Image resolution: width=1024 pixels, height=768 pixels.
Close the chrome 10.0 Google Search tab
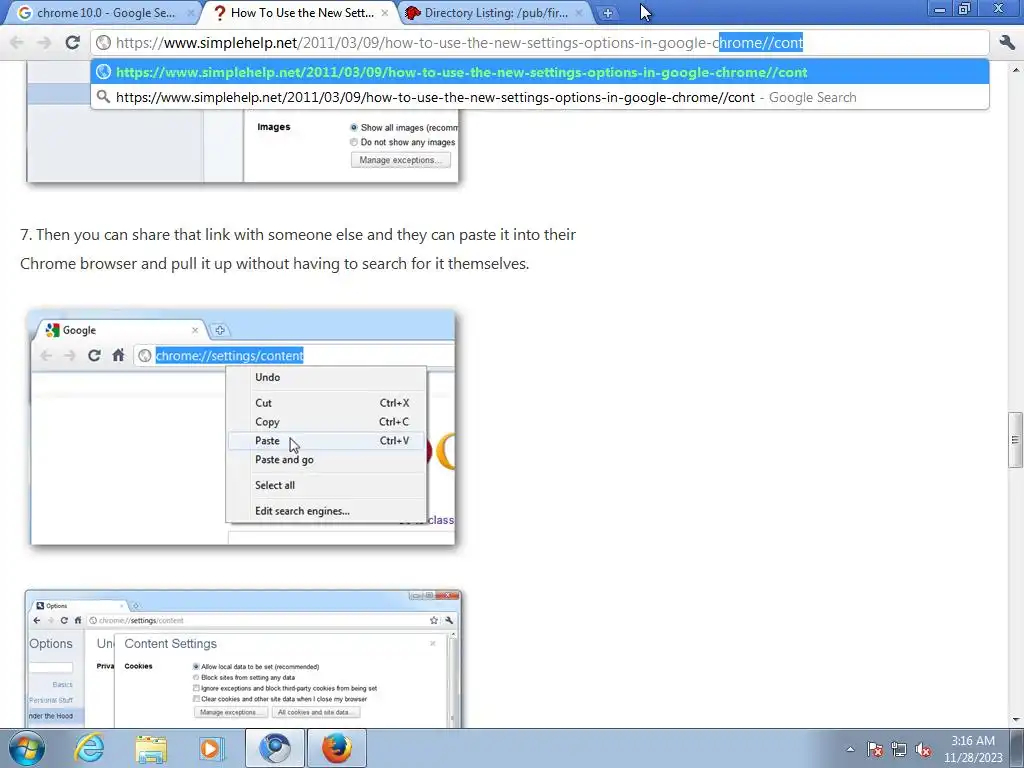191,13
